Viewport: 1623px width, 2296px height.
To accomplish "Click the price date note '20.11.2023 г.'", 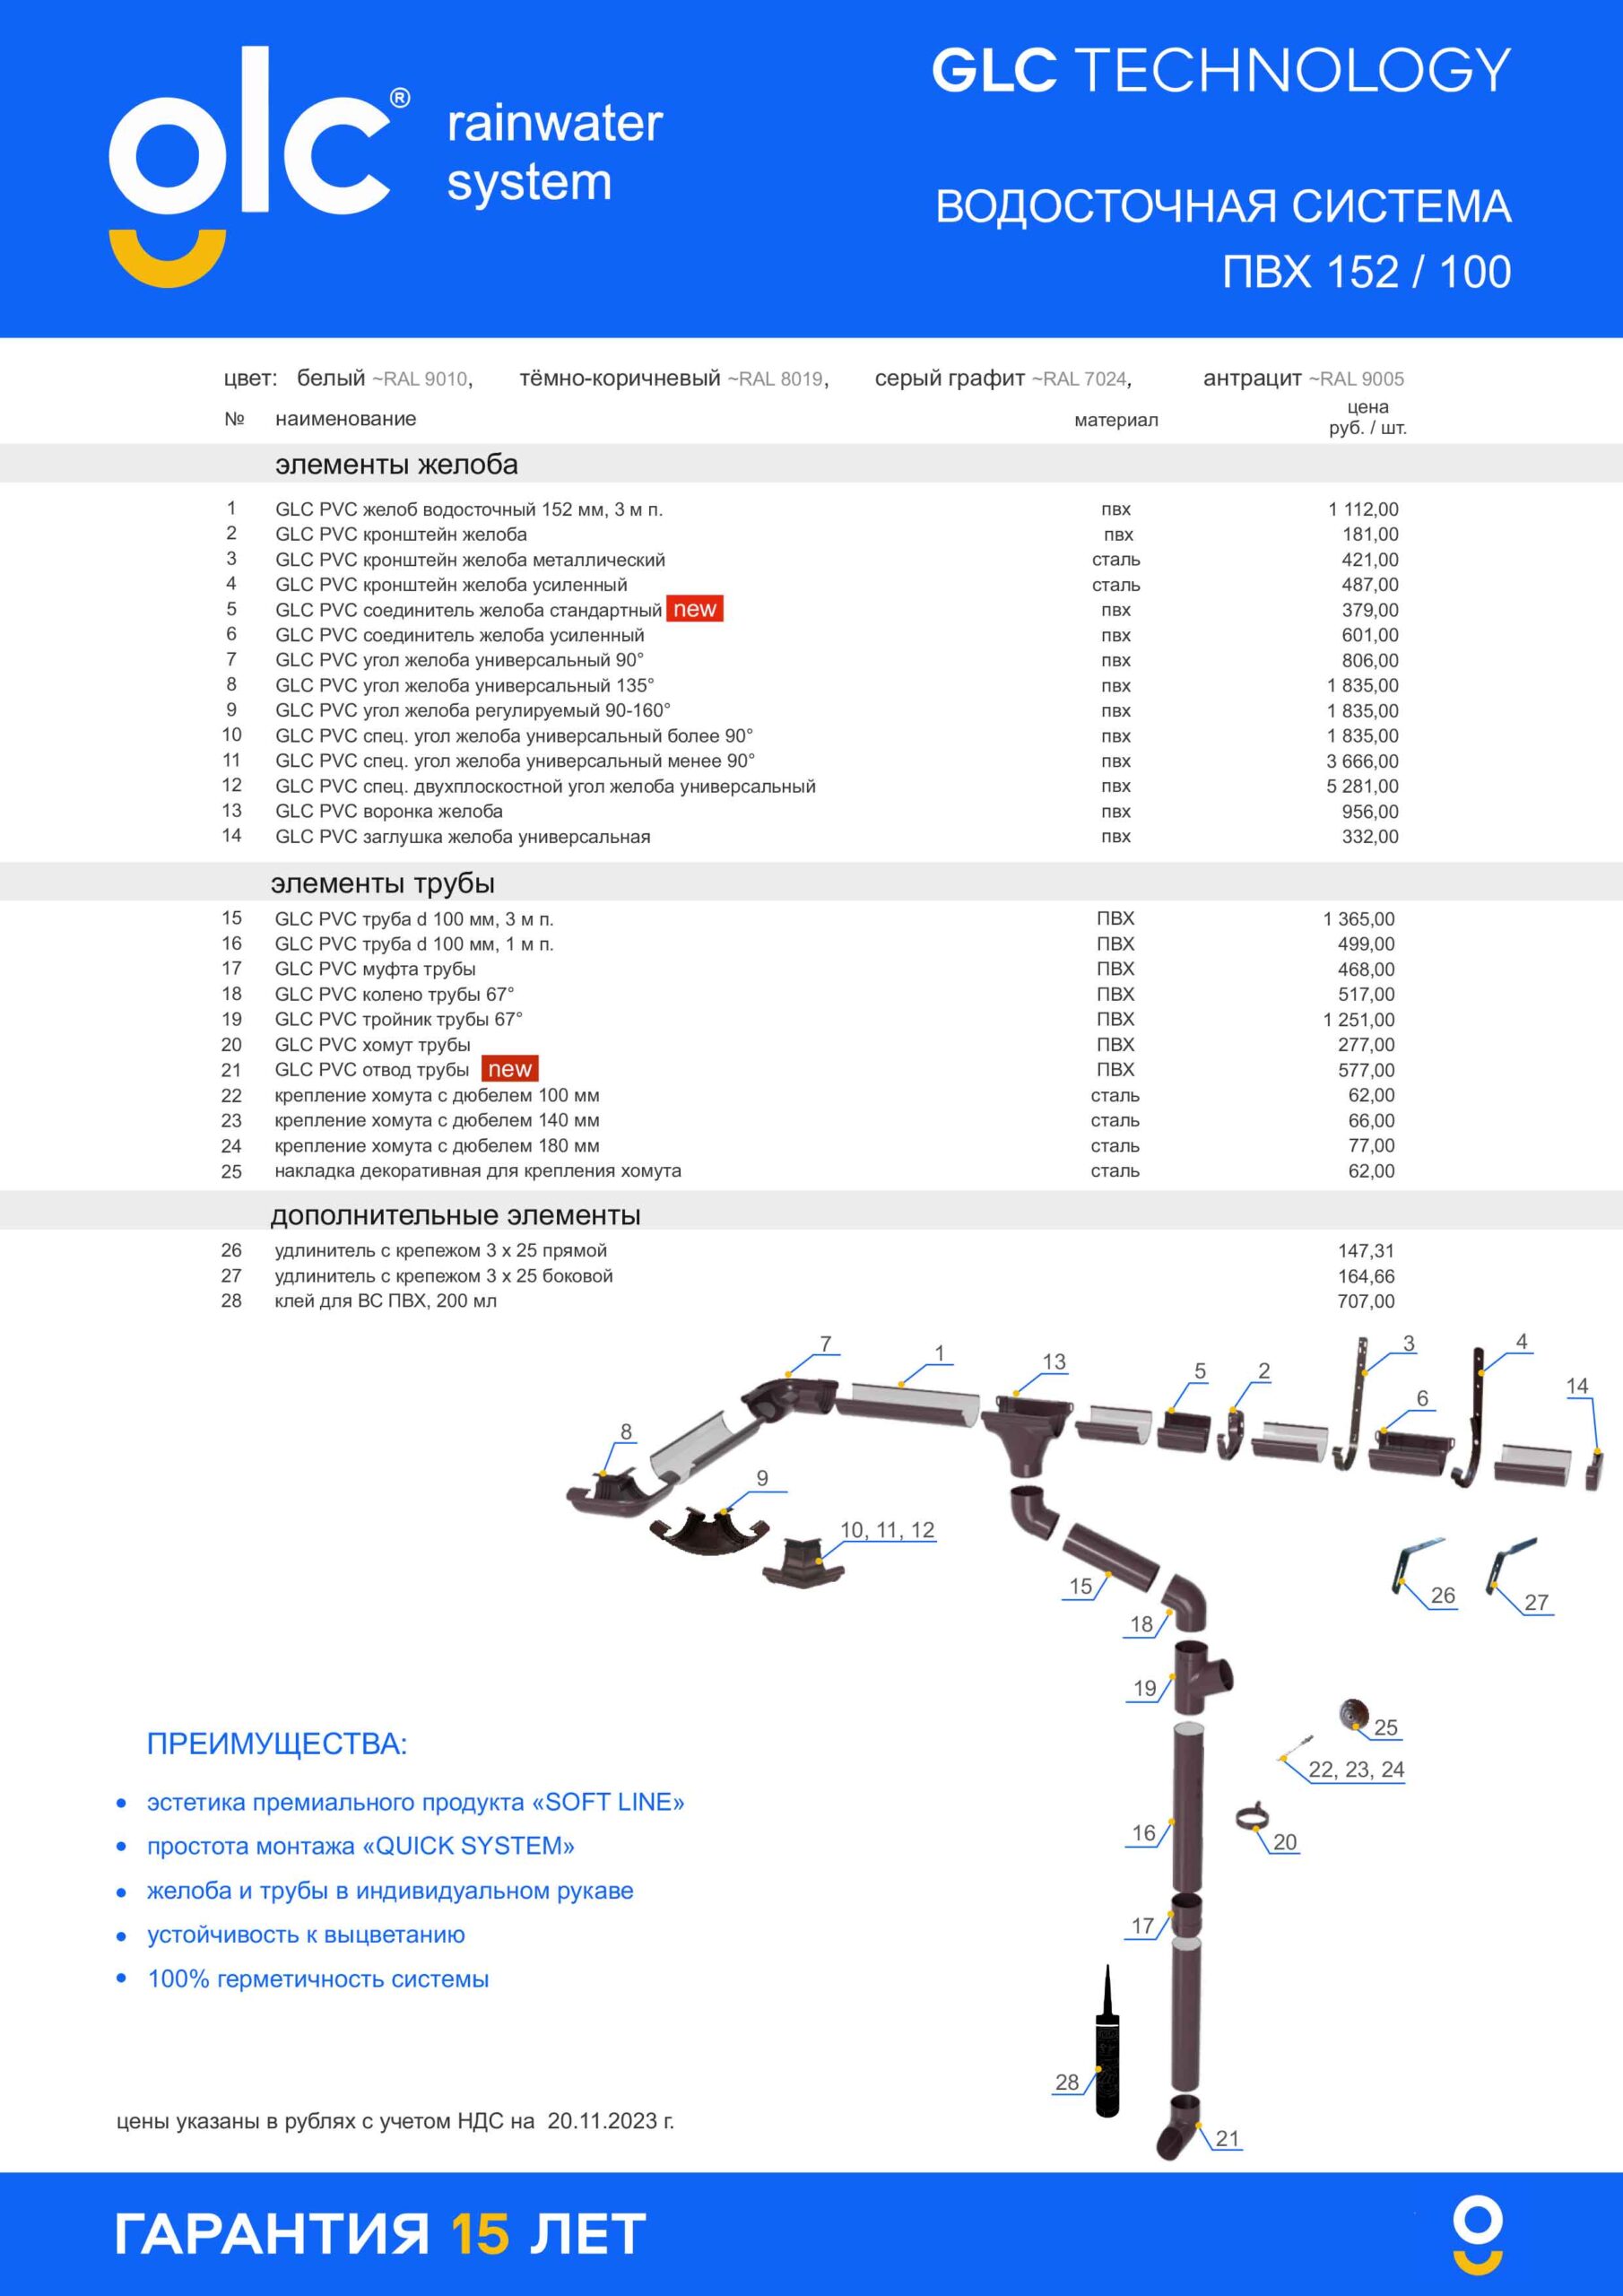I will (611, 2121).
